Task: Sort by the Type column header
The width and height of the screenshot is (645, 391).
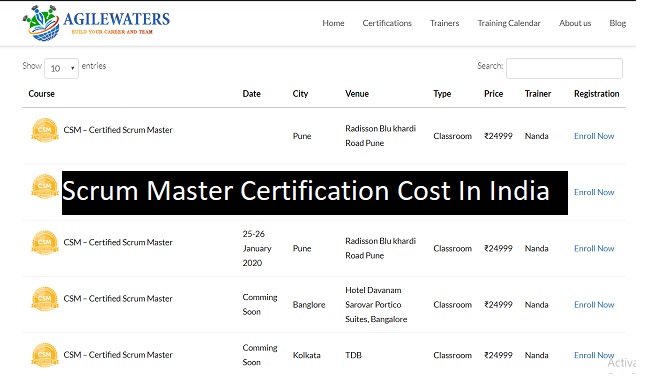Action: pos(442,94)
